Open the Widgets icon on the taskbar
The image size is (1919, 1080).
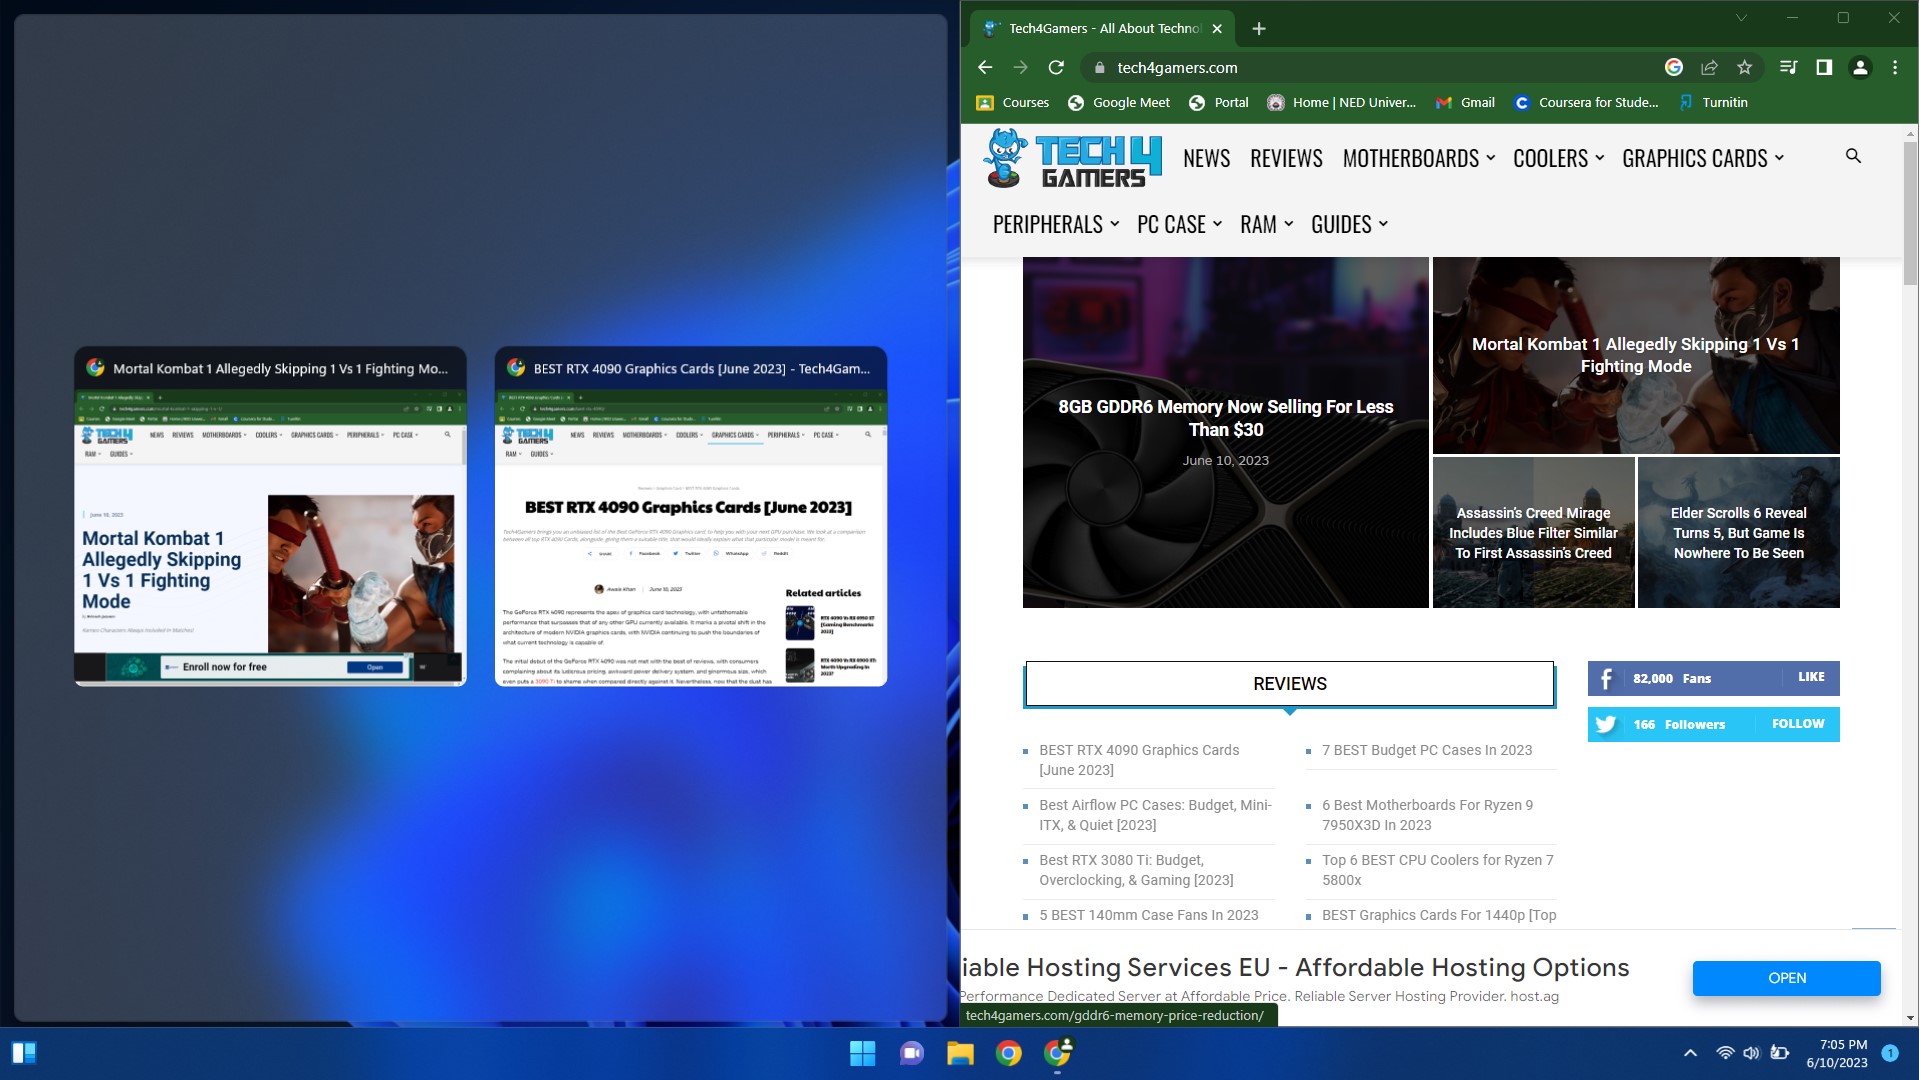click(x=24, y=1053)
